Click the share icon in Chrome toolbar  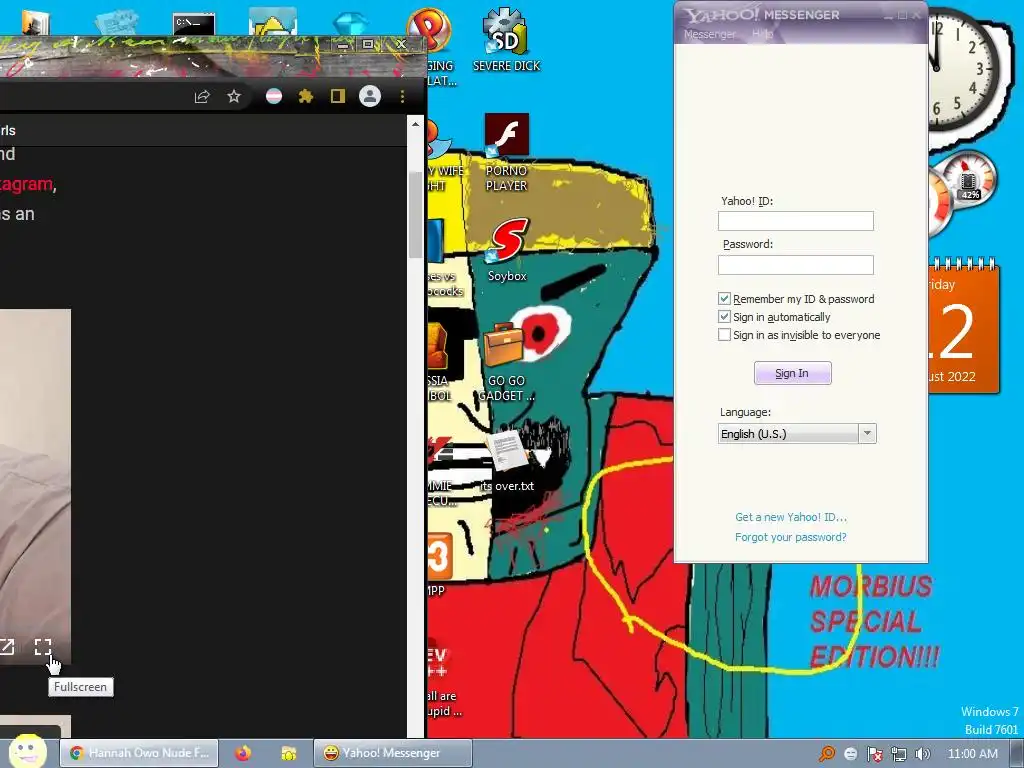[202, 97]
